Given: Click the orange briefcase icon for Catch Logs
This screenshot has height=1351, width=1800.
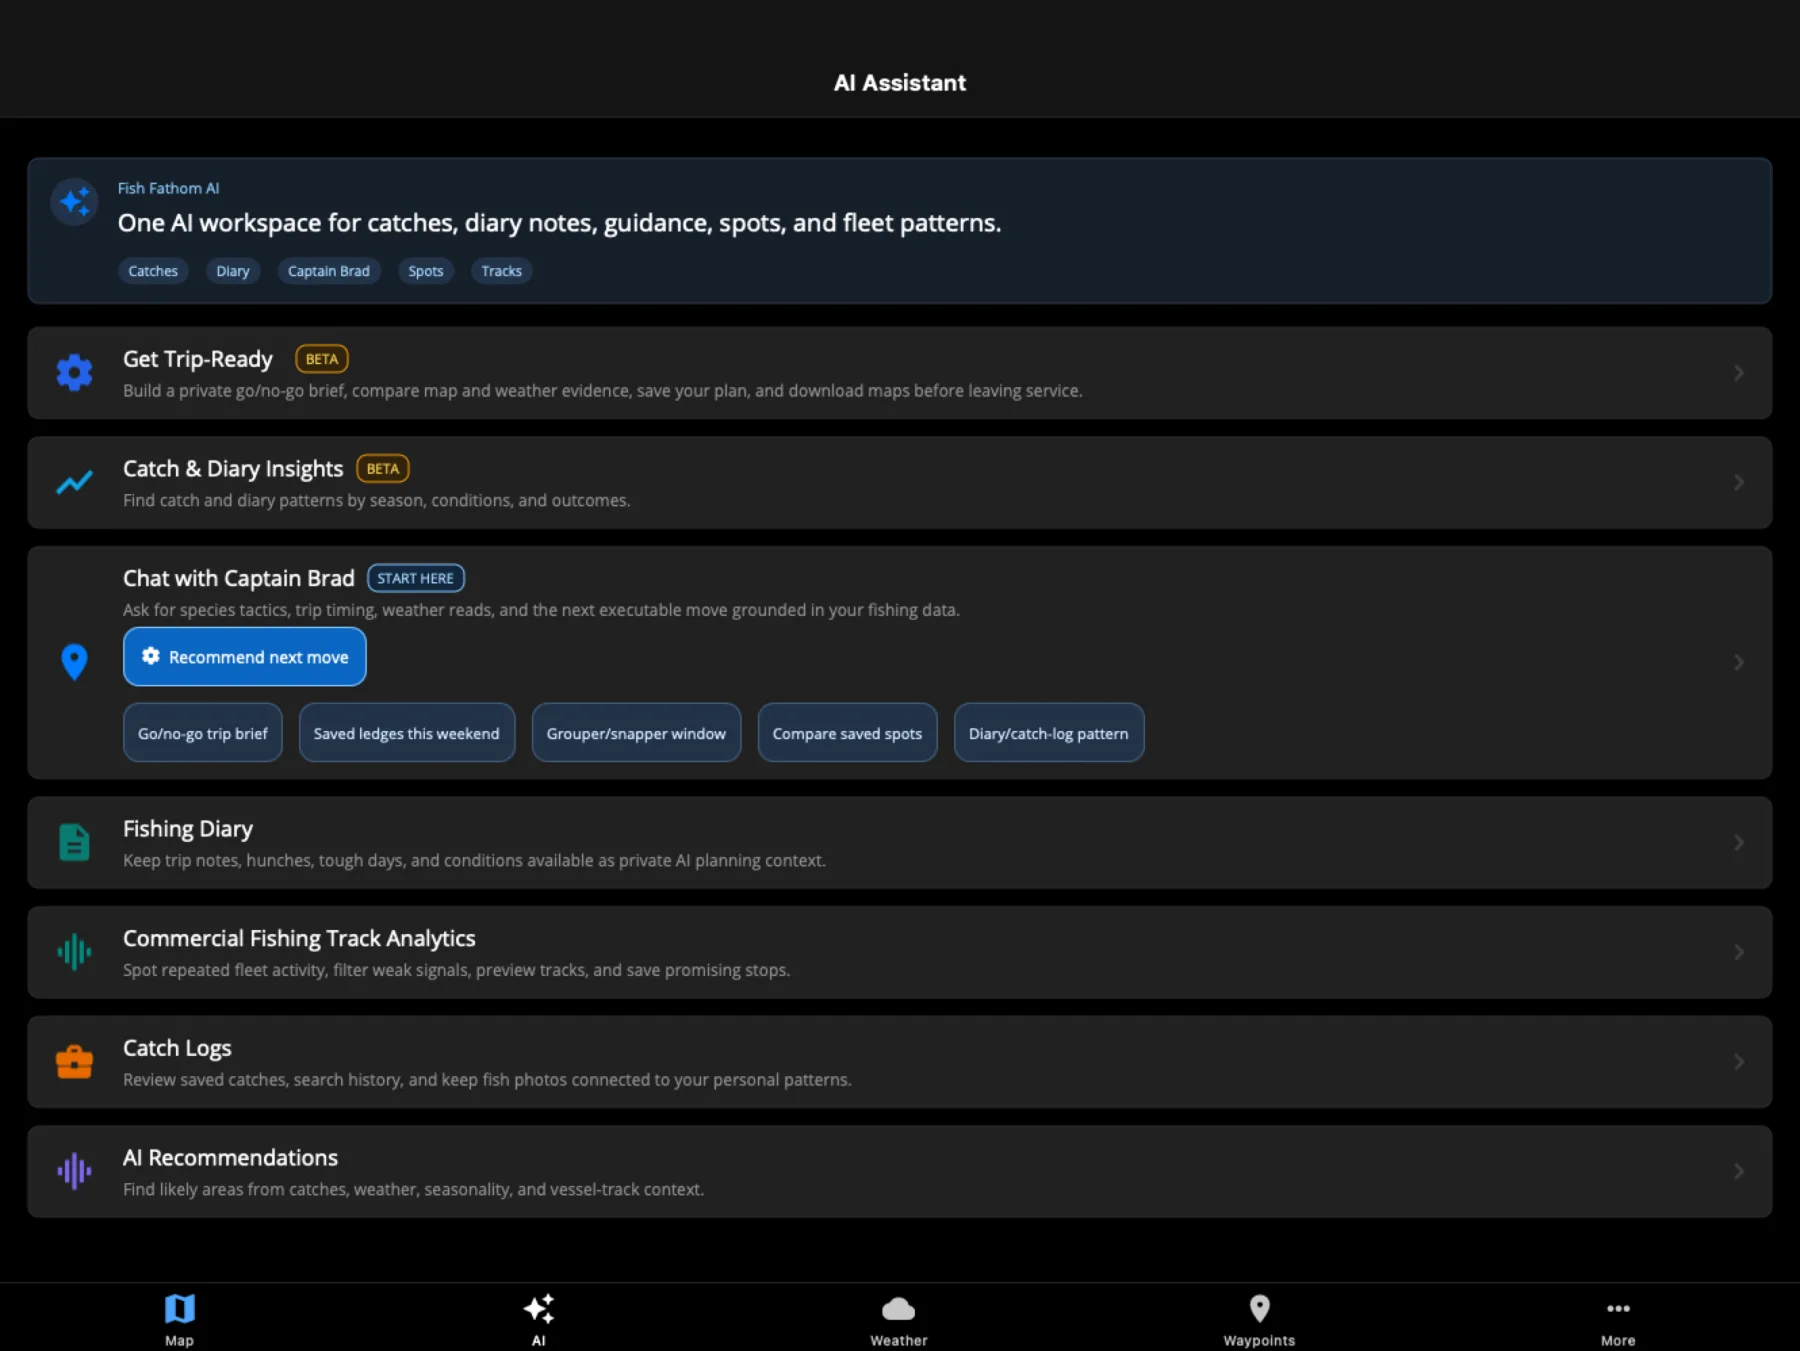Looking at the screenshot, I should click(74, 1061).
